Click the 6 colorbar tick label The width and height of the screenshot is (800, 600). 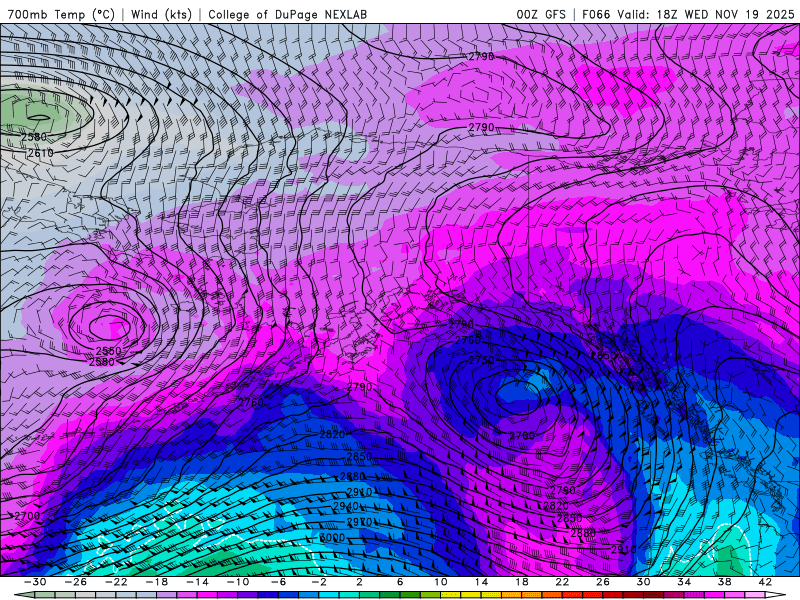pyautogui.click(x=400, y=582)
